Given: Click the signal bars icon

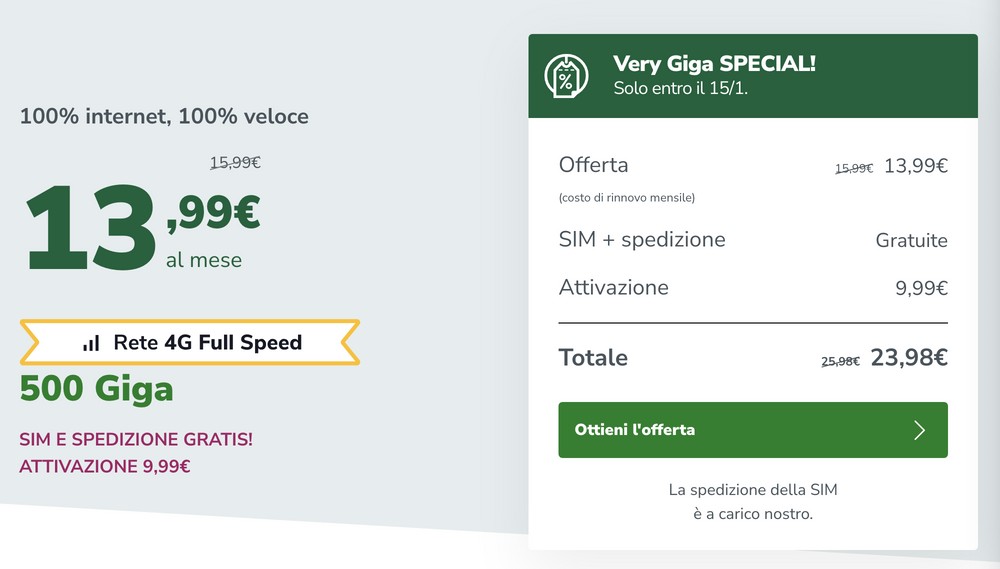Looking at the screenshot, I should coord(91,343).
